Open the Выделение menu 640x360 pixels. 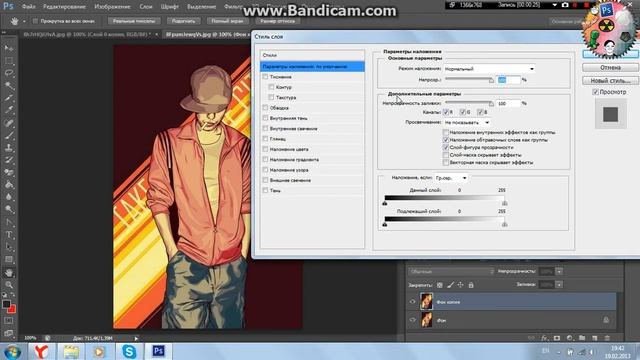202,7
